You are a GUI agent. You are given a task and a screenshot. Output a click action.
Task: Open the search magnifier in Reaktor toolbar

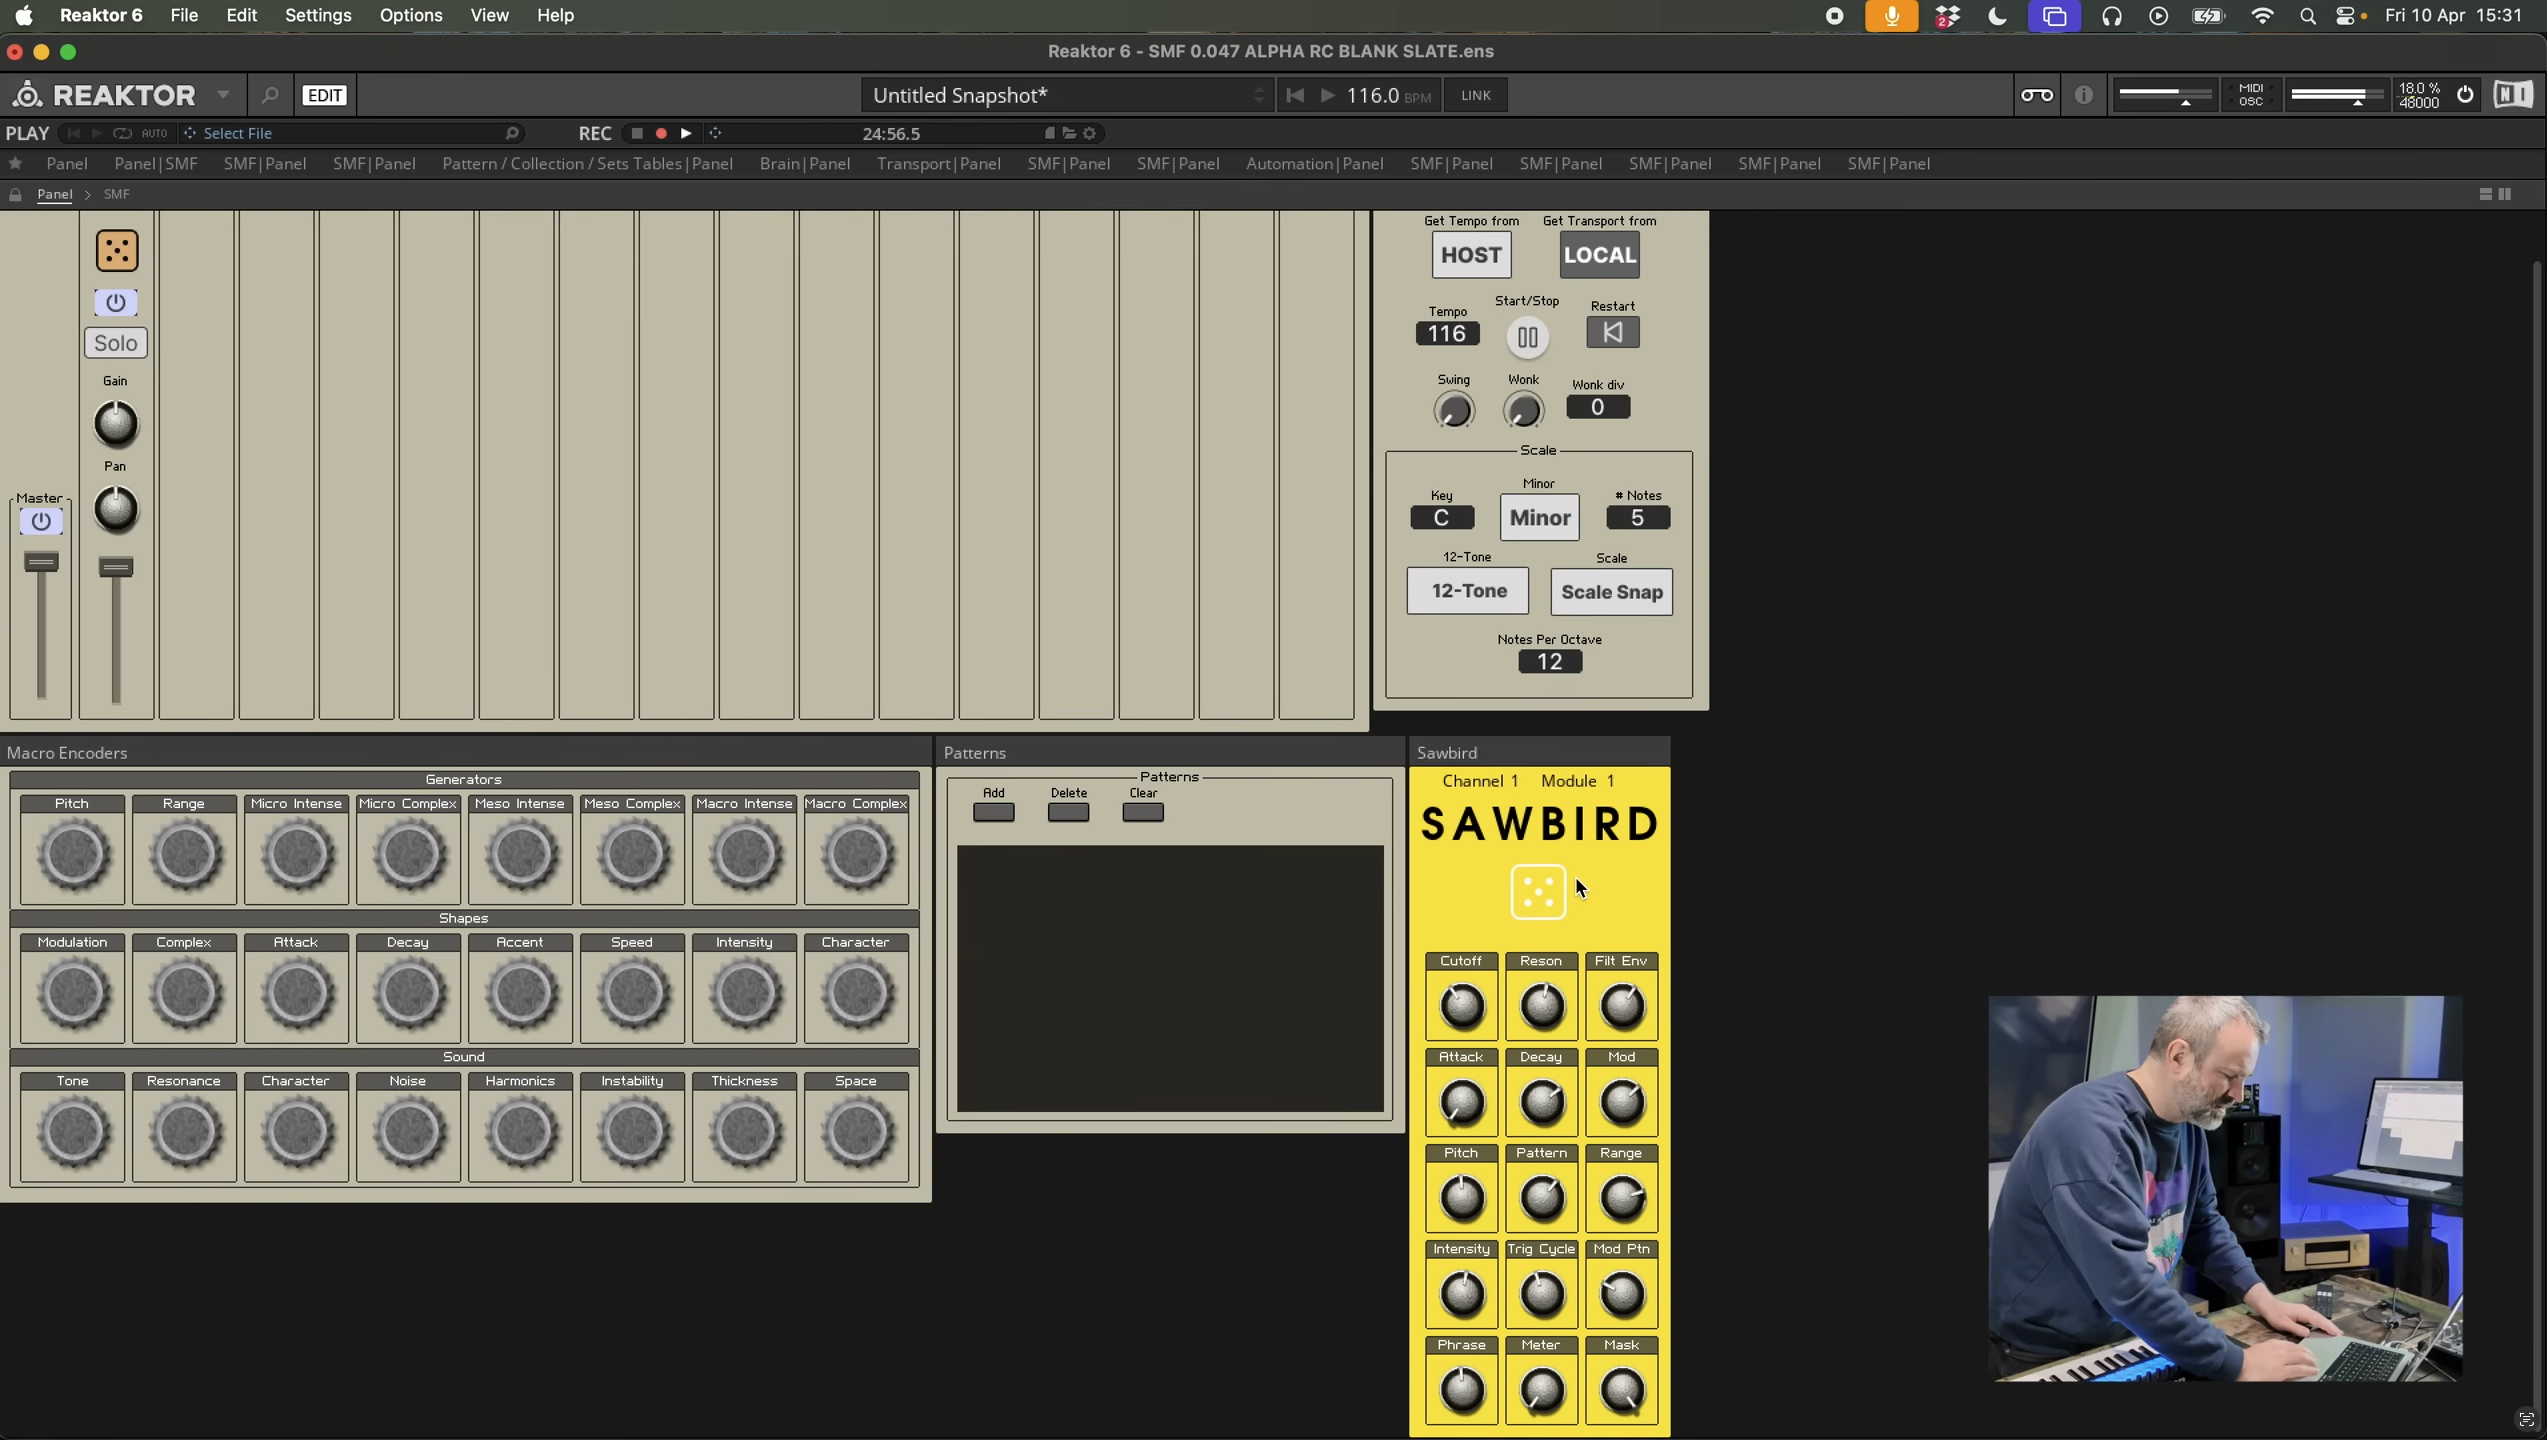coord(270,95)
